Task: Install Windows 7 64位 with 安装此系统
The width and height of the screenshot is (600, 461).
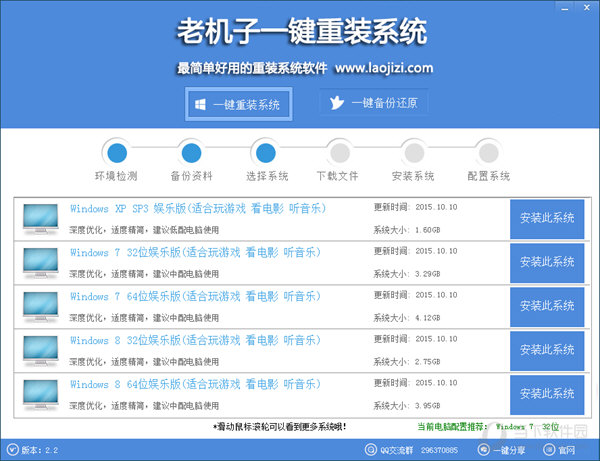Action: [547, 306]
